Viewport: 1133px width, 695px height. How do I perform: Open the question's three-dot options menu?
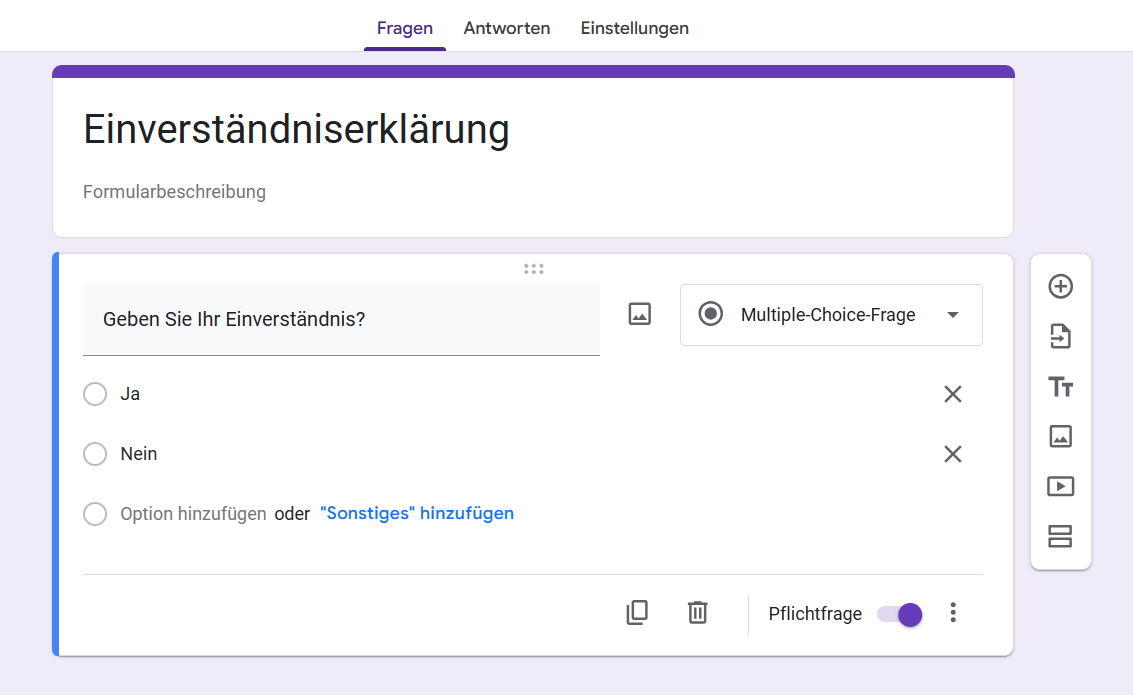953,613
